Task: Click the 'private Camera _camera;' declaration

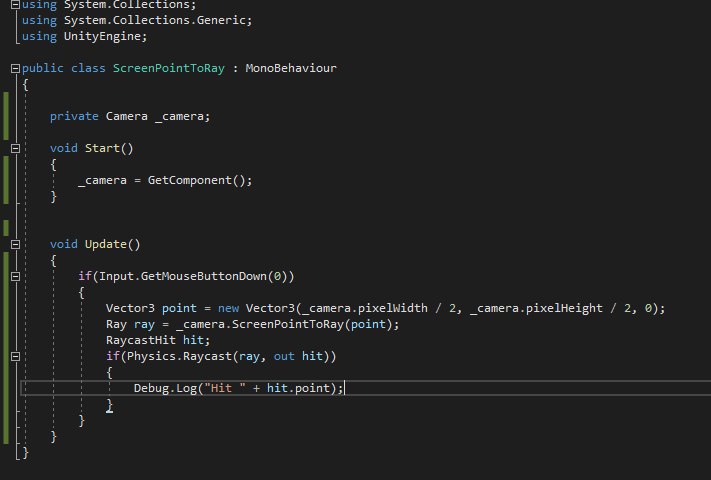Action: click(130, 116)
